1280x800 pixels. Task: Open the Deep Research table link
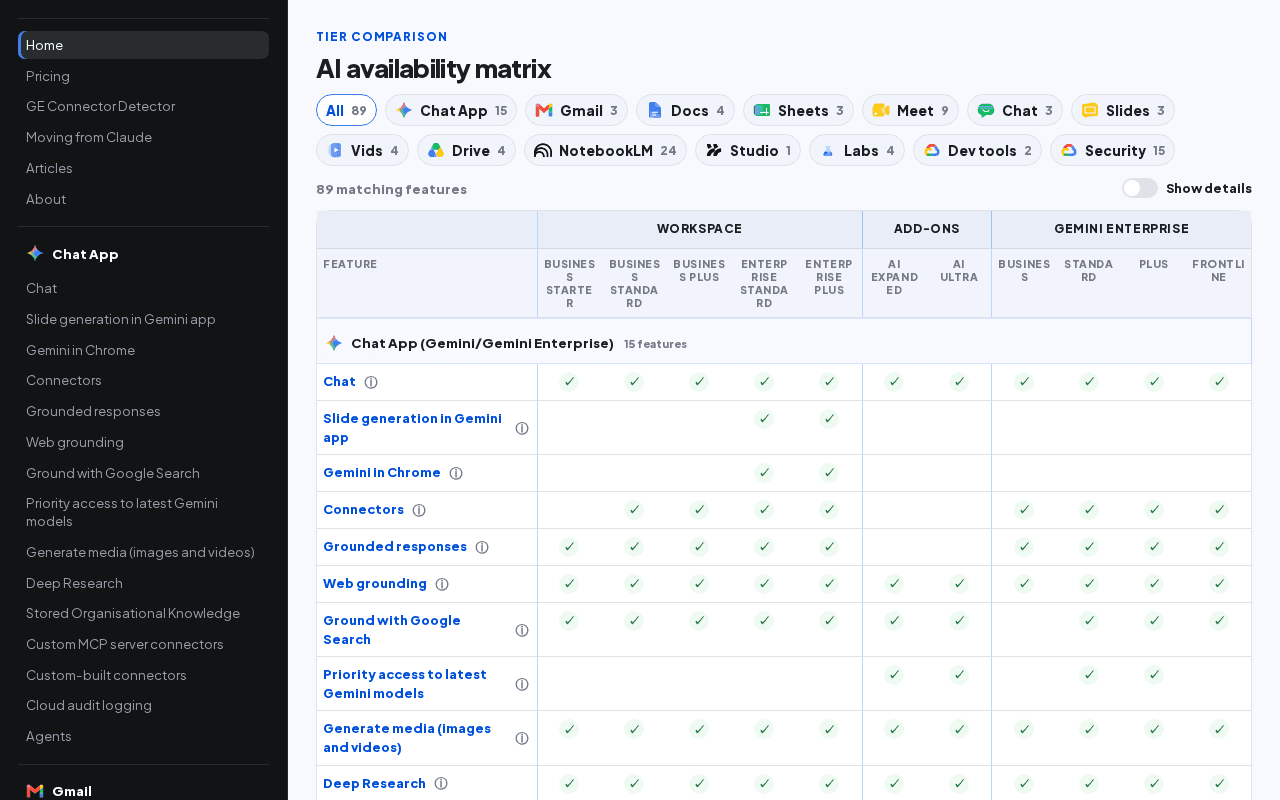click(374, 784)
